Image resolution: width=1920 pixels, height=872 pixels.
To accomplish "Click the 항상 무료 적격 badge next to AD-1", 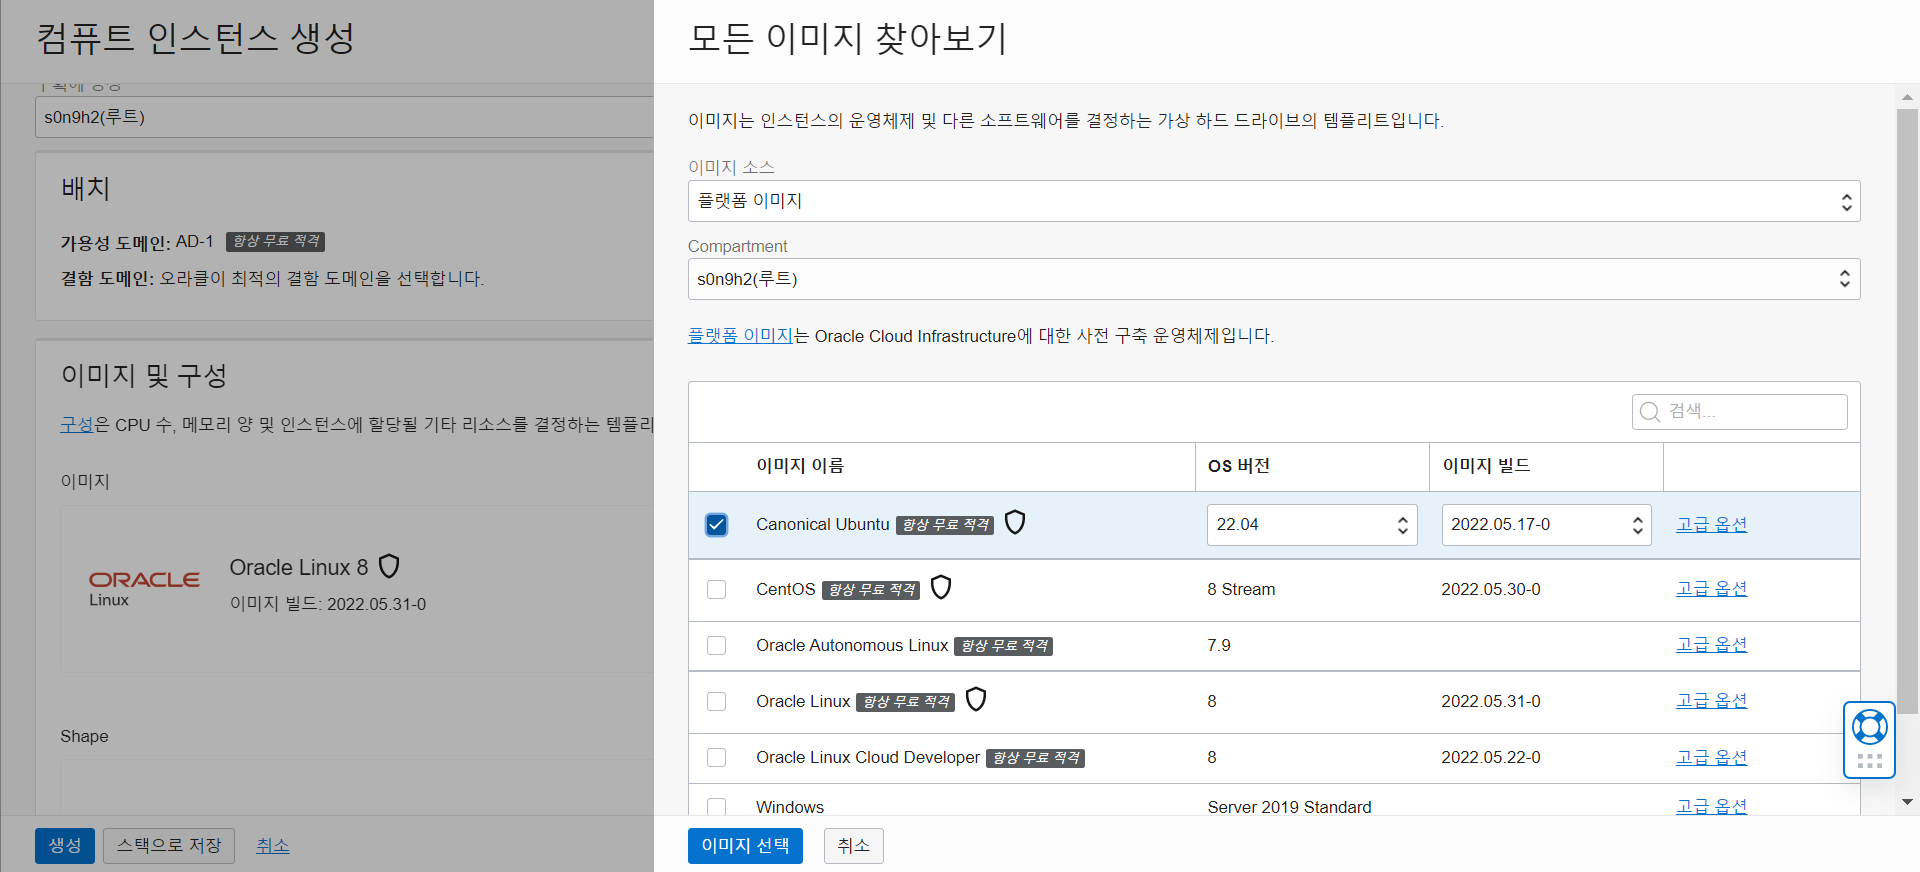I will (x=276, y=242).
